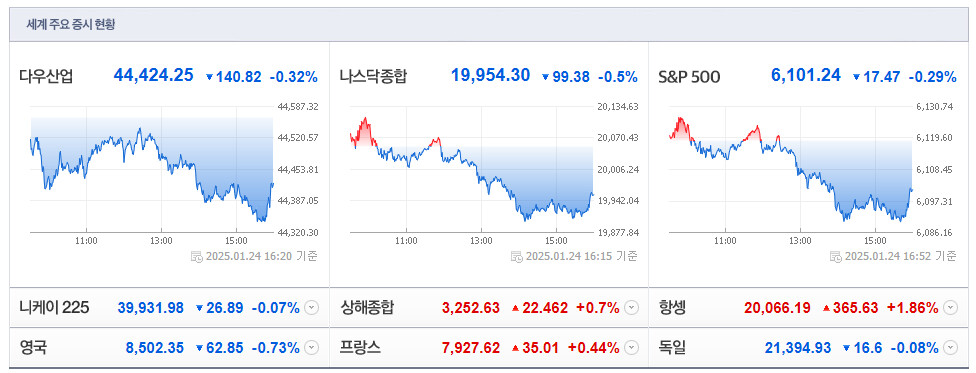This screenshot has height=373, width=976.
Task: Select the 니케이 225 index name
Action: pyautogui.click(x=54, y=308)
